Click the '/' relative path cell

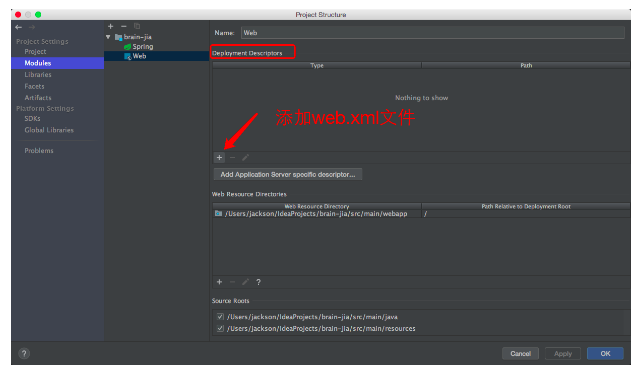click(x=526, y=213)
